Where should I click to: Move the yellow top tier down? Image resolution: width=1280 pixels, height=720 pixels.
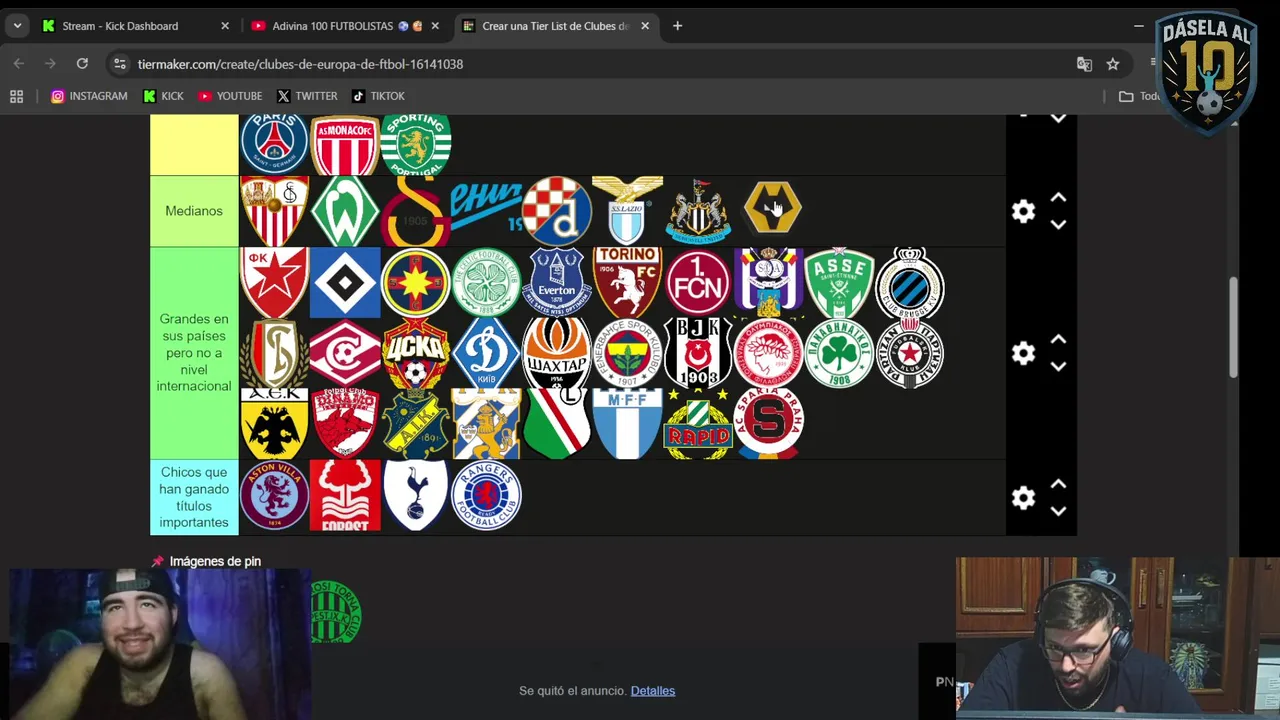click(1058, 118)
